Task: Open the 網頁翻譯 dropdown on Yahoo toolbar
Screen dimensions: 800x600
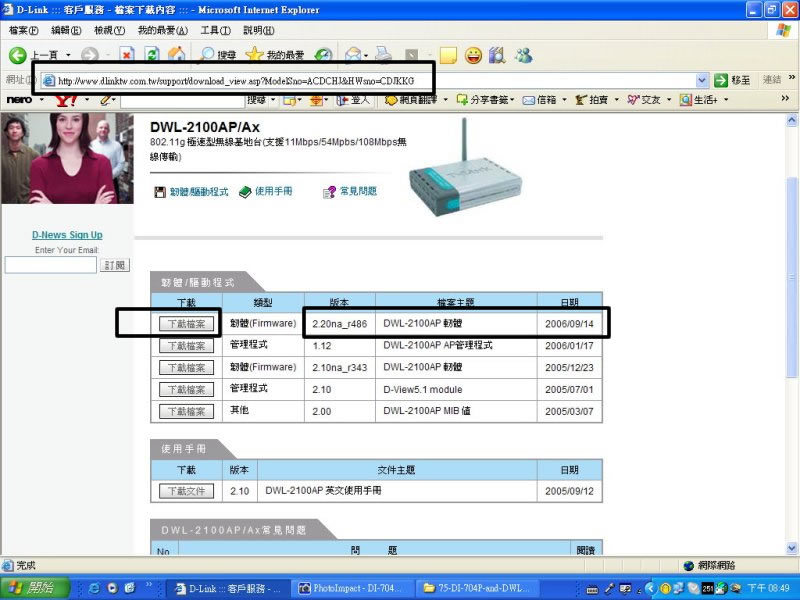Action: pyautogui.click(x=445, y=100)
